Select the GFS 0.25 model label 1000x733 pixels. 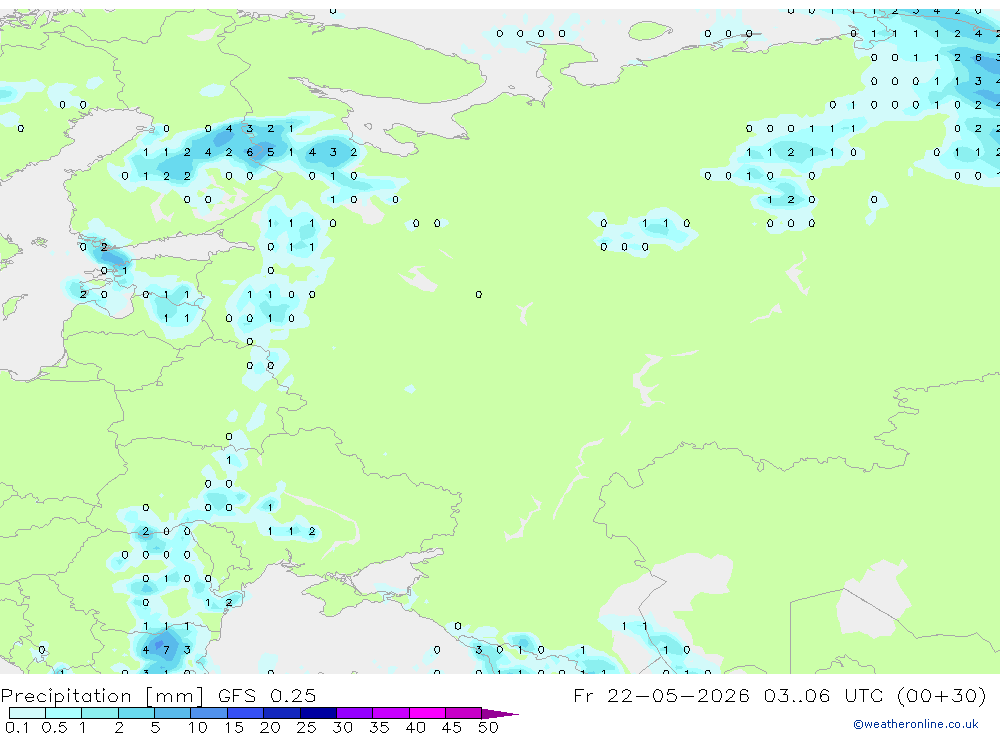[267, 696]
